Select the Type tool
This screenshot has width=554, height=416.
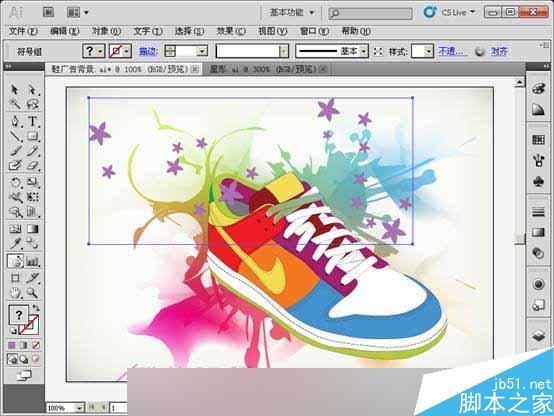pyautogui.click(x=32, y=121)
